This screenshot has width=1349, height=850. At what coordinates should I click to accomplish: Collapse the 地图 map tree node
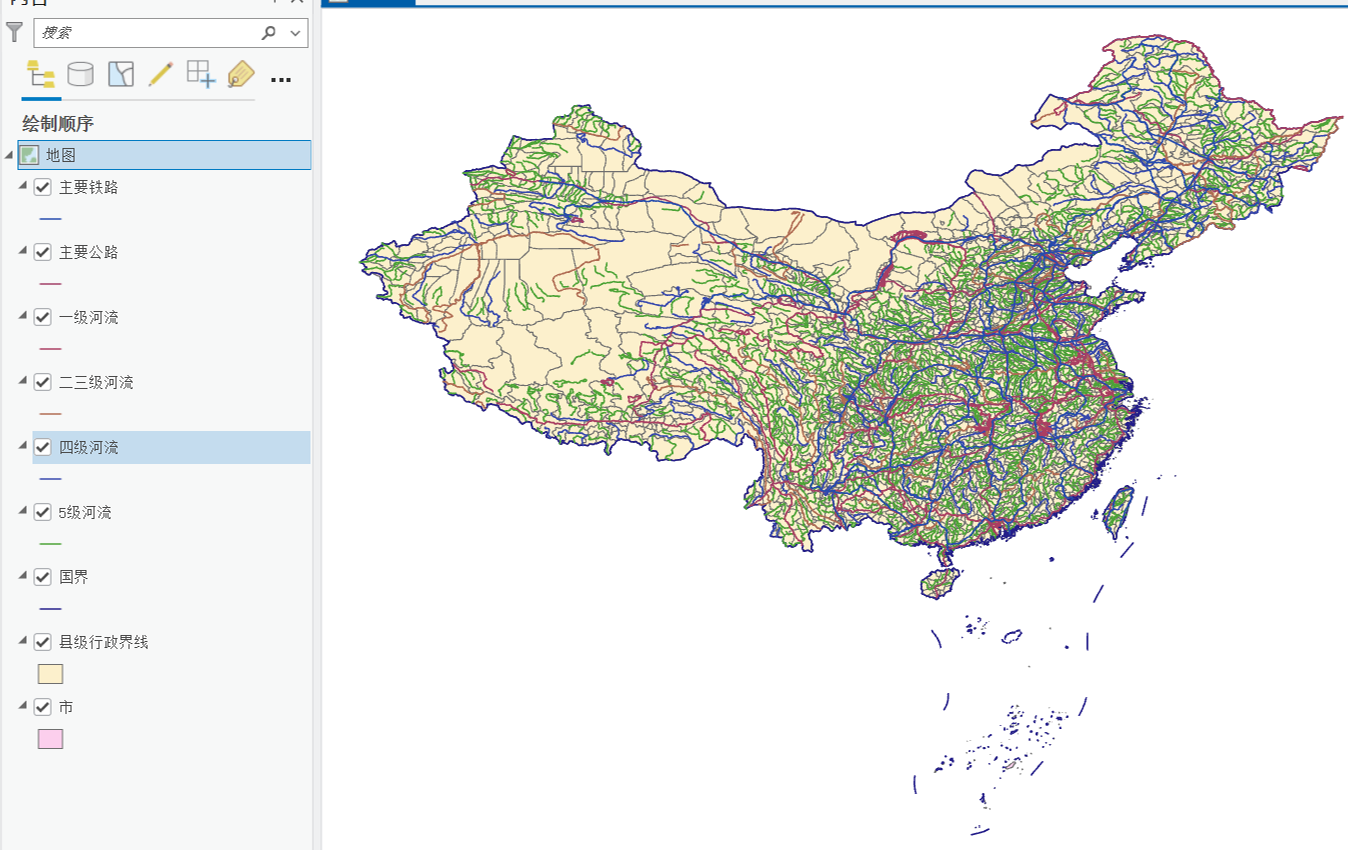coord(10,155)
